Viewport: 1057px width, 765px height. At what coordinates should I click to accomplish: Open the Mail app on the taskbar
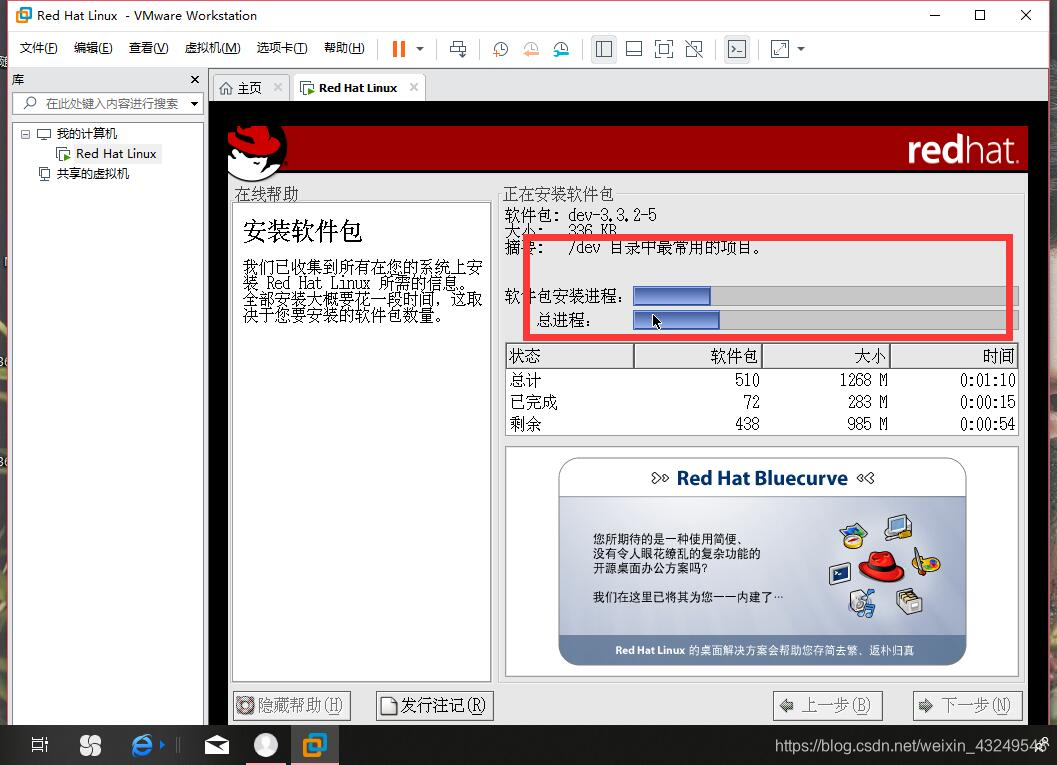[x=216, y=745]
